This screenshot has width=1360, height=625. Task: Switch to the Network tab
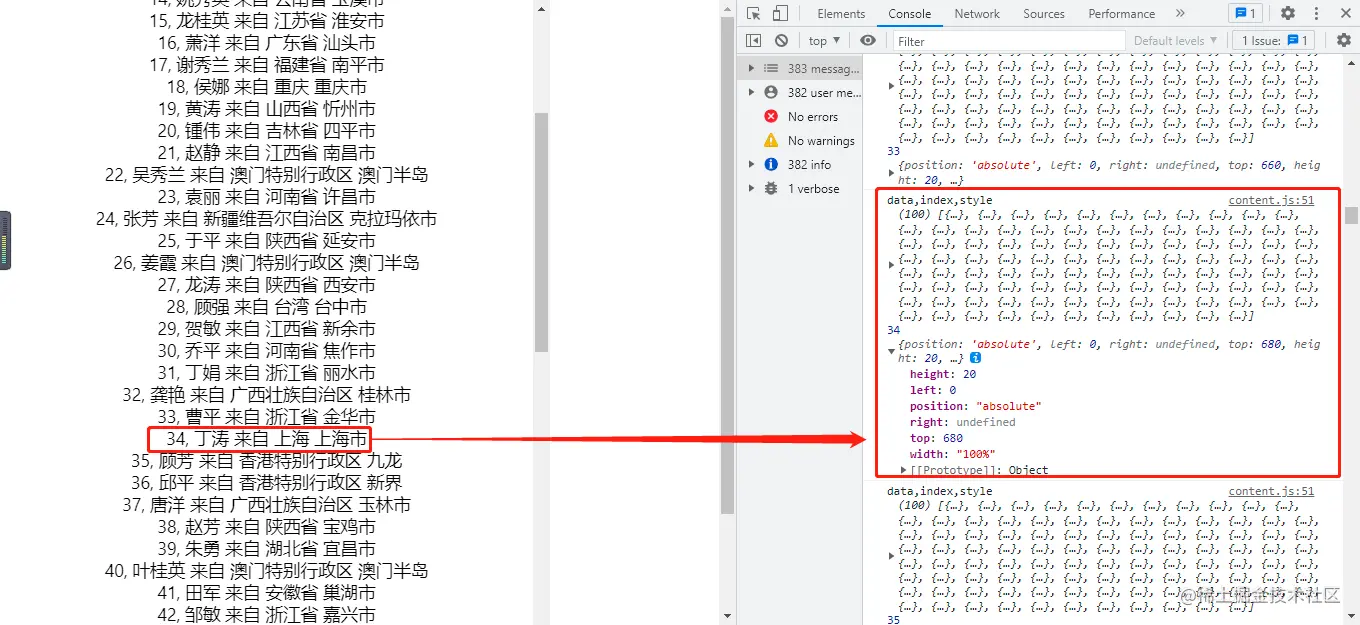pos(977,14)
